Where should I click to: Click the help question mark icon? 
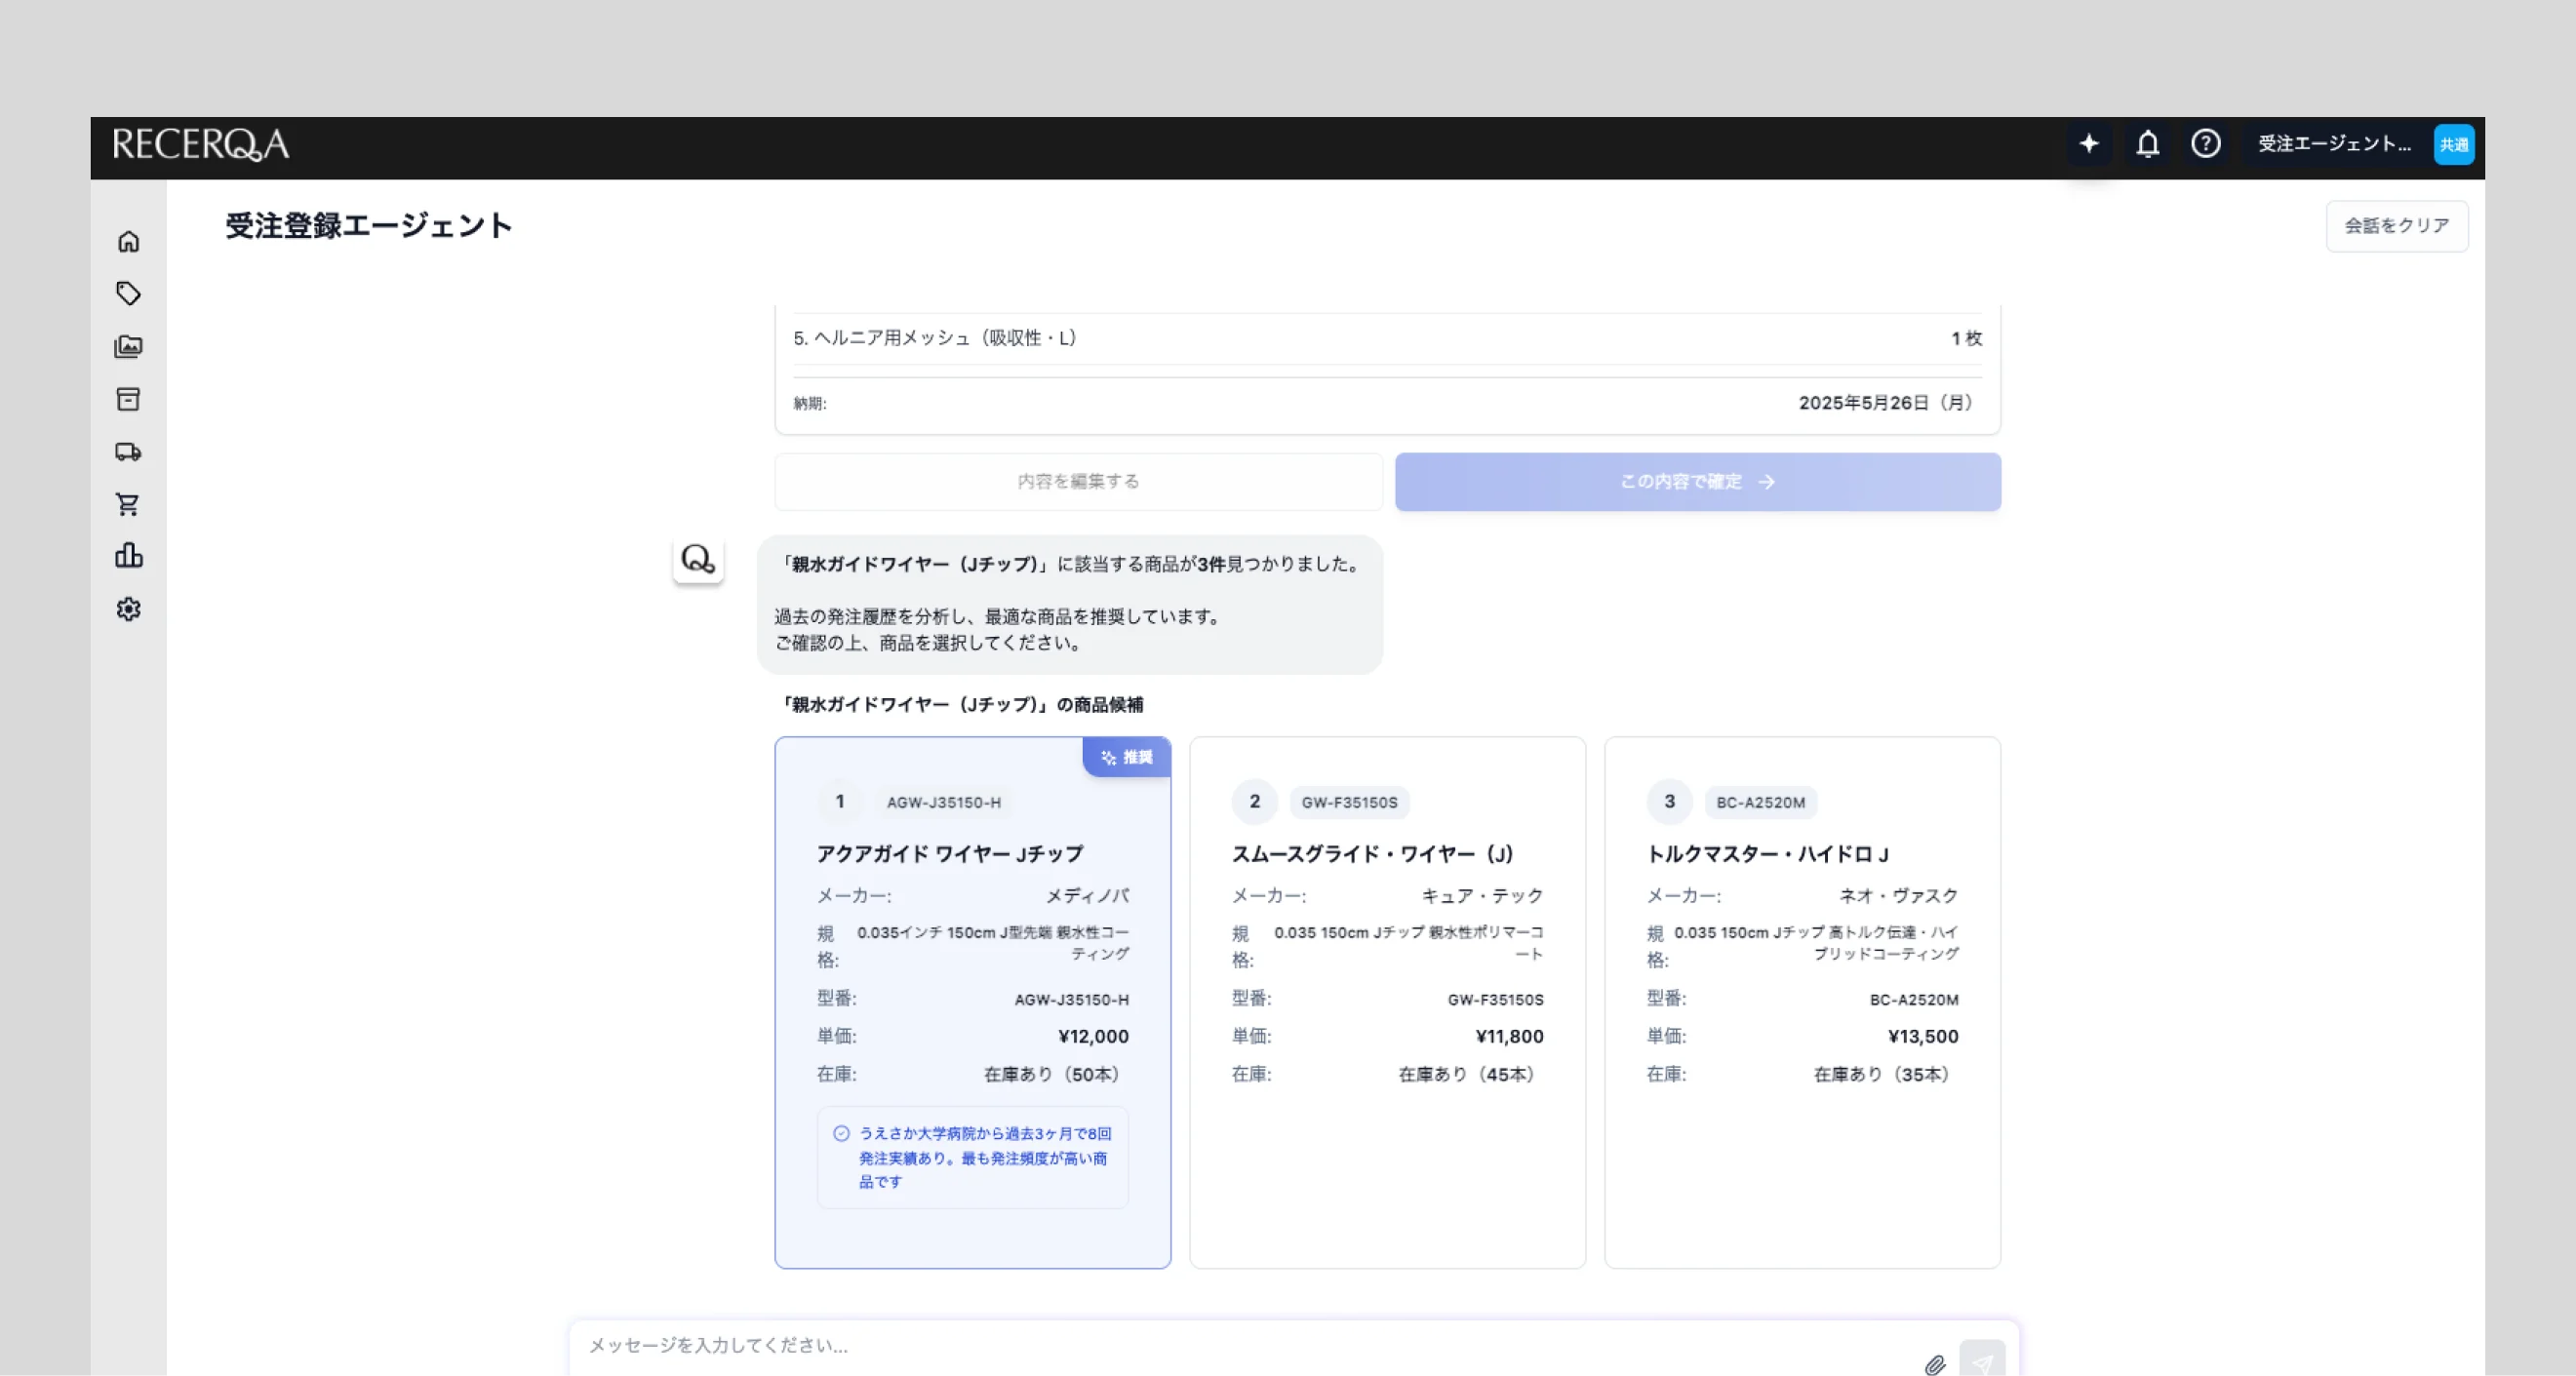point(2205,144)
